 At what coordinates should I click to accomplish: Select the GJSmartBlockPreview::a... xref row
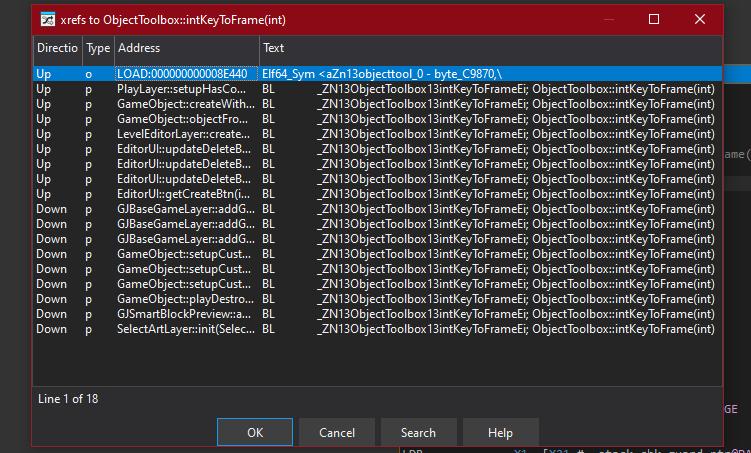pyautogui.click(x=378, y=314)
